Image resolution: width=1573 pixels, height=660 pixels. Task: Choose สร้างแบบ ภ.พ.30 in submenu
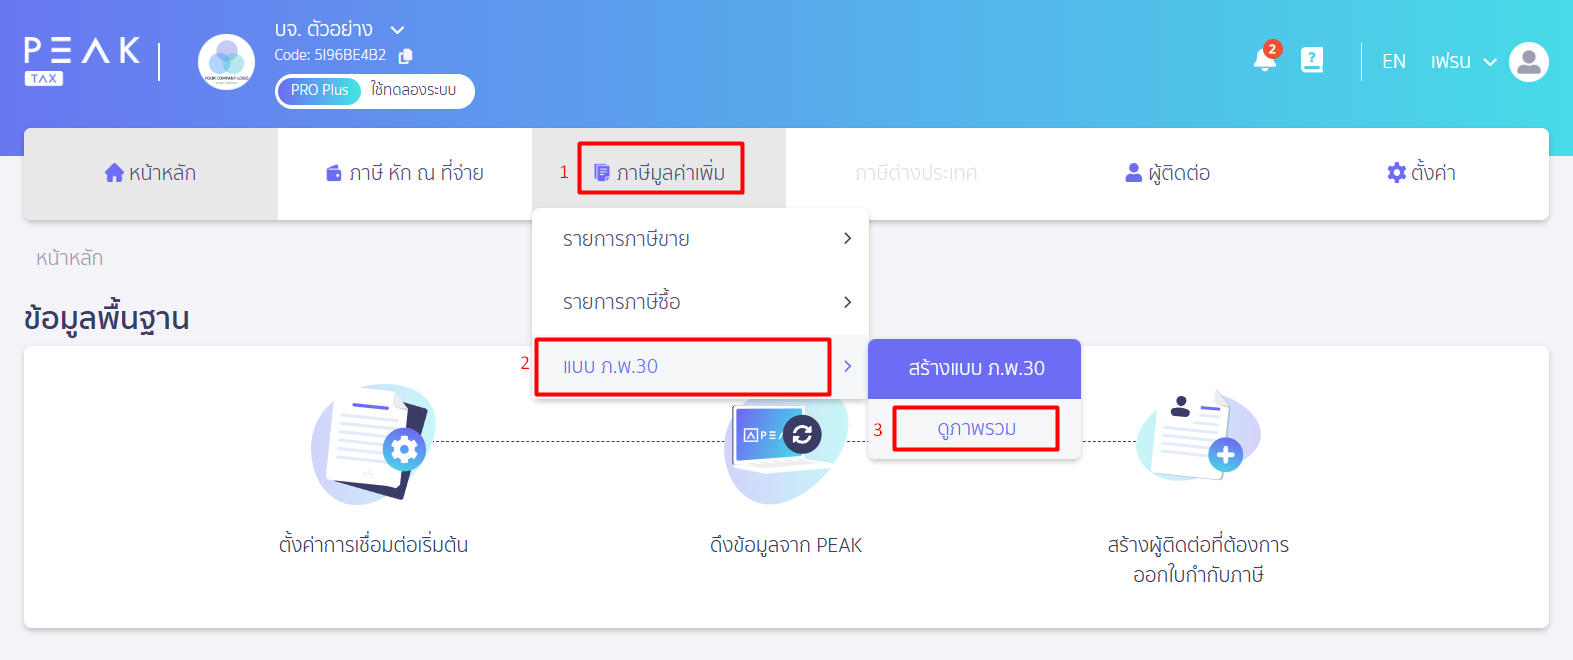pos(975,369)
